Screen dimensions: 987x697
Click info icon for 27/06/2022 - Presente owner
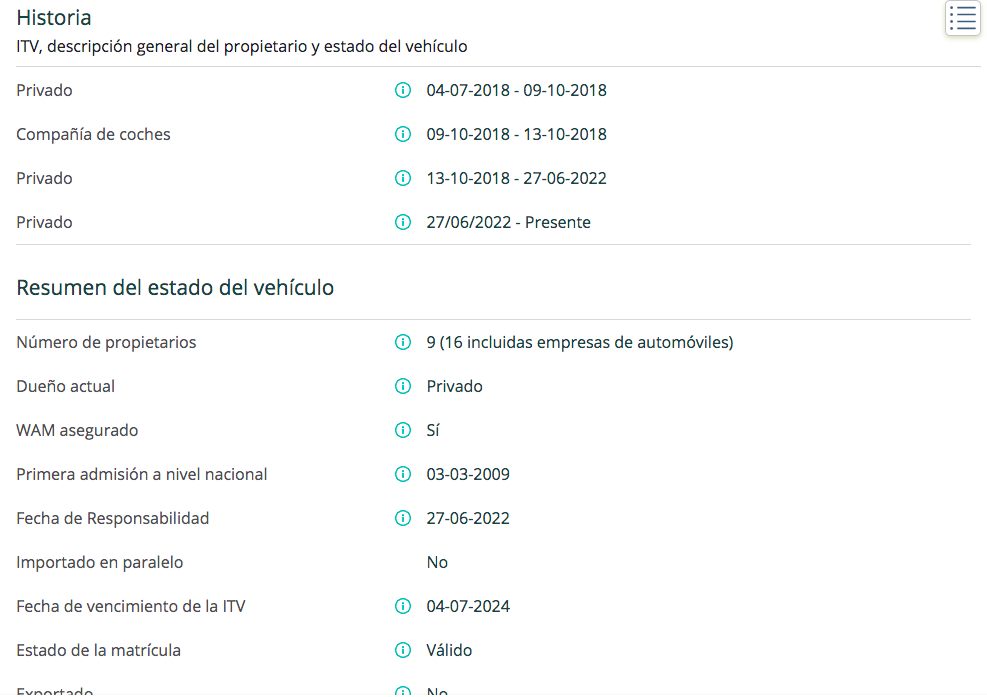(x=403, y=222)
